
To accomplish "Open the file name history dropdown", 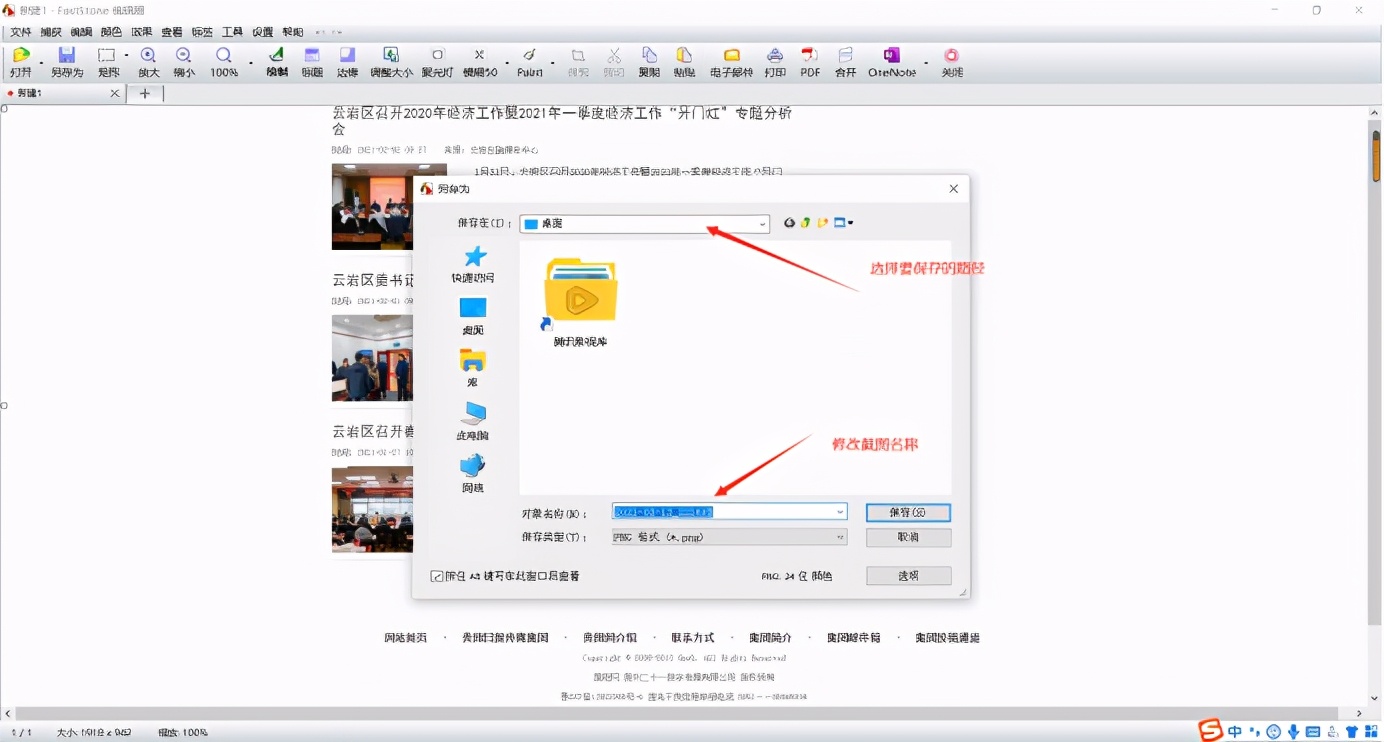I will (839, 512).
